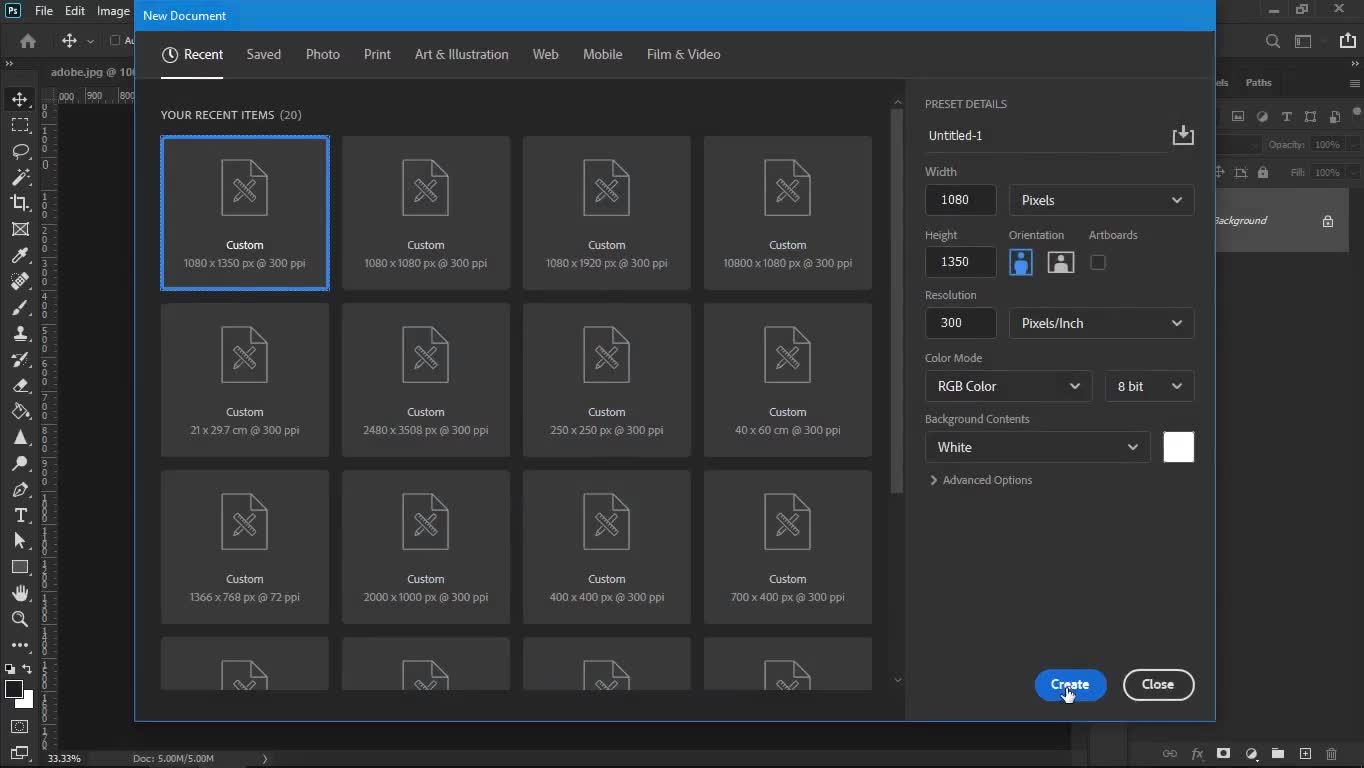Switch to landscape orientation
The height and width of the screenshot is (768, 1364).
point(1060,262)
